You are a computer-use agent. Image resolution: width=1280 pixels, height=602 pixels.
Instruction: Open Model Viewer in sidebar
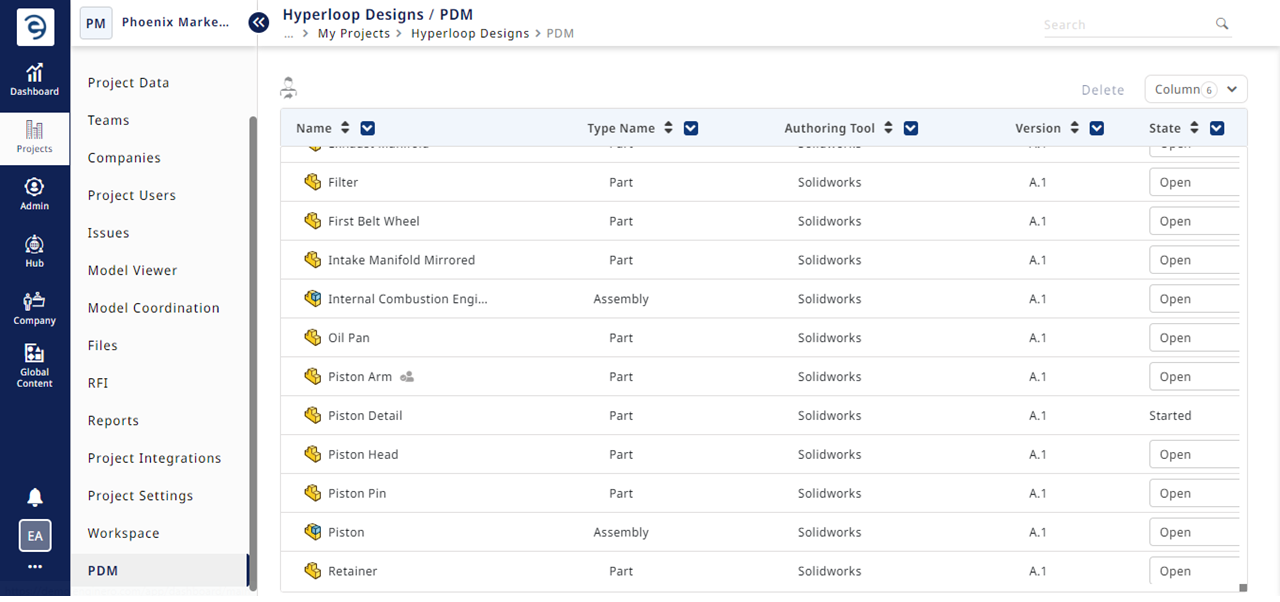click(x=132, y=270)
